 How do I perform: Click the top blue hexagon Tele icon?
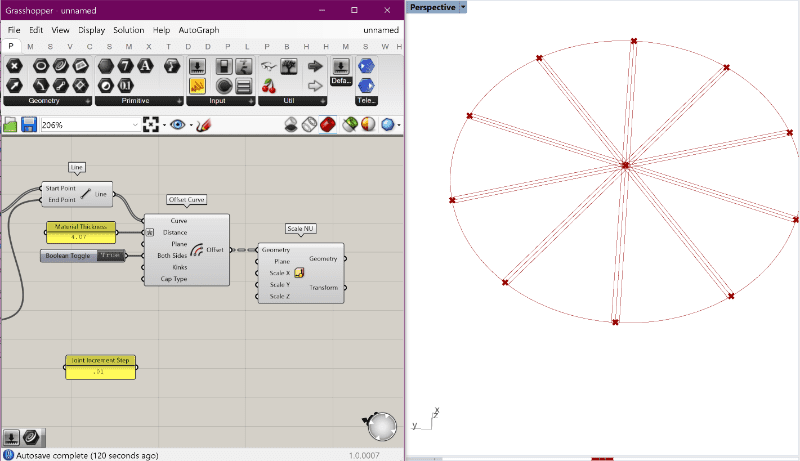[x=366, y=66]
